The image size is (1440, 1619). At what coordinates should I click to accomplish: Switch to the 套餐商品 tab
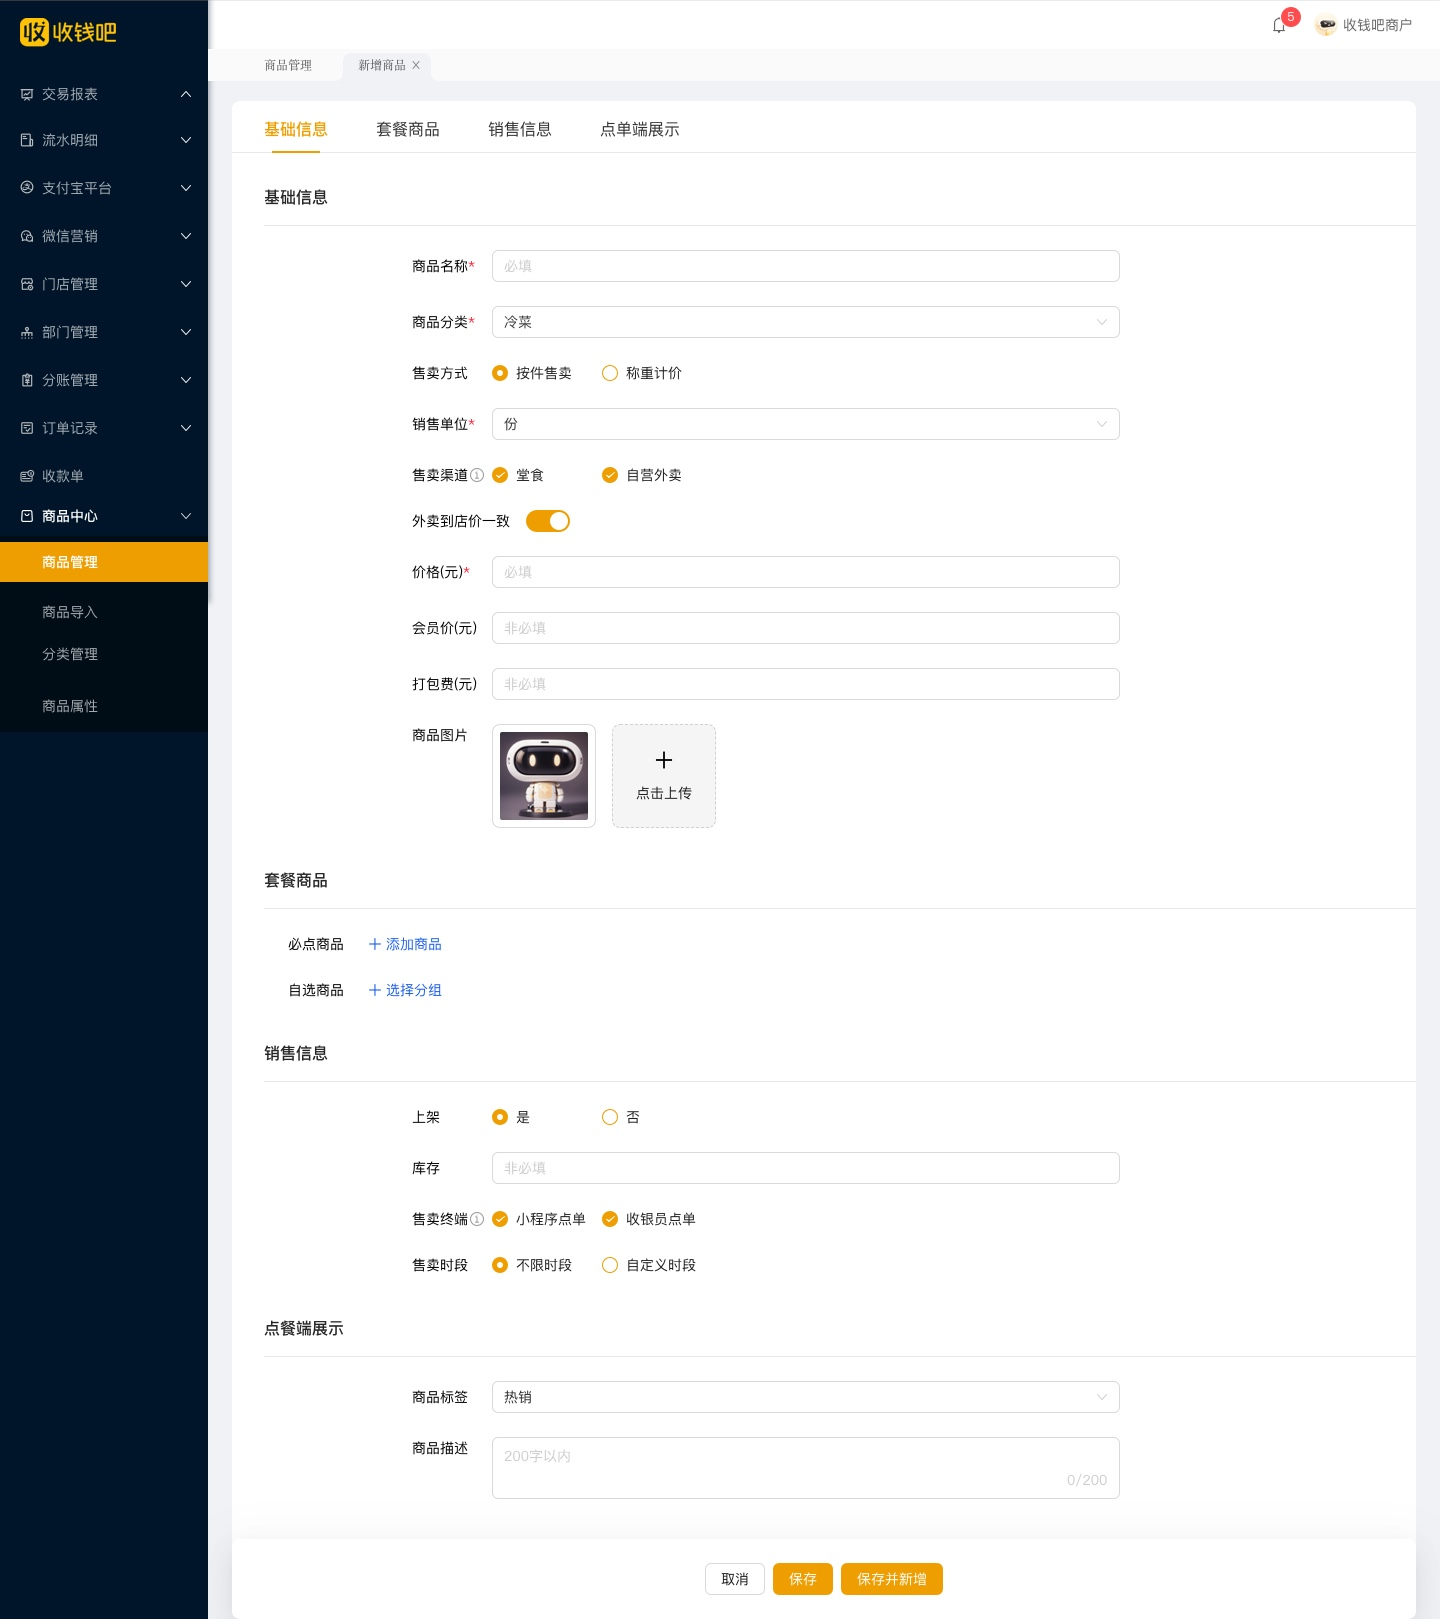pos(408,129)
